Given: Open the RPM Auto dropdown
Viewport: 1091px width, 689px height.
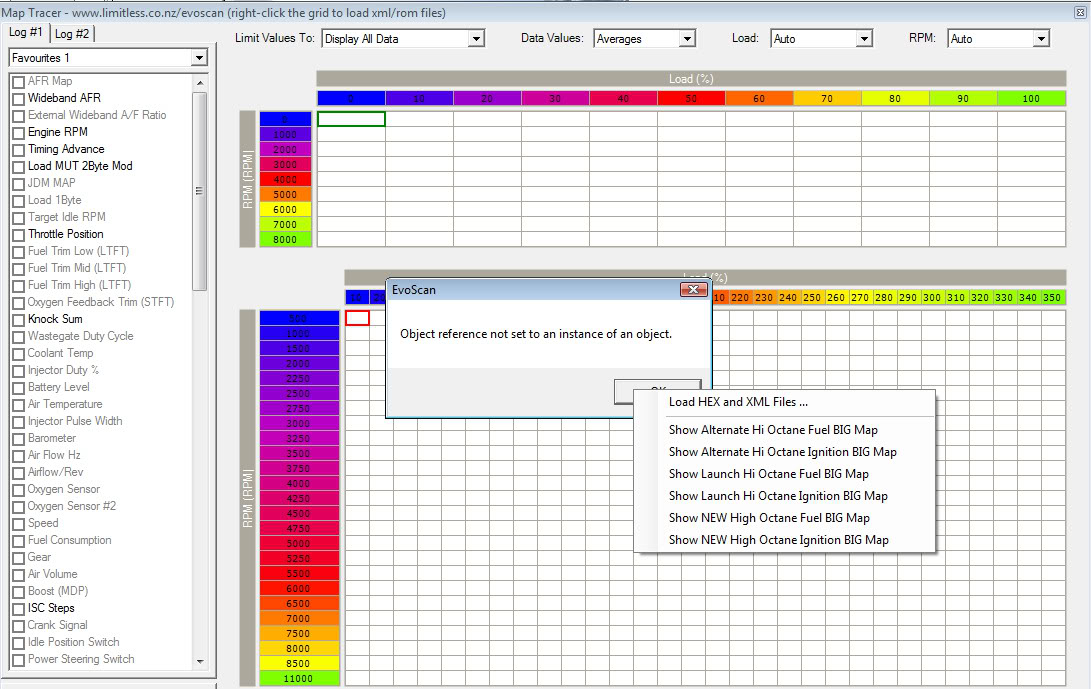Looking at the screenshot, I should pos(1041,39).
